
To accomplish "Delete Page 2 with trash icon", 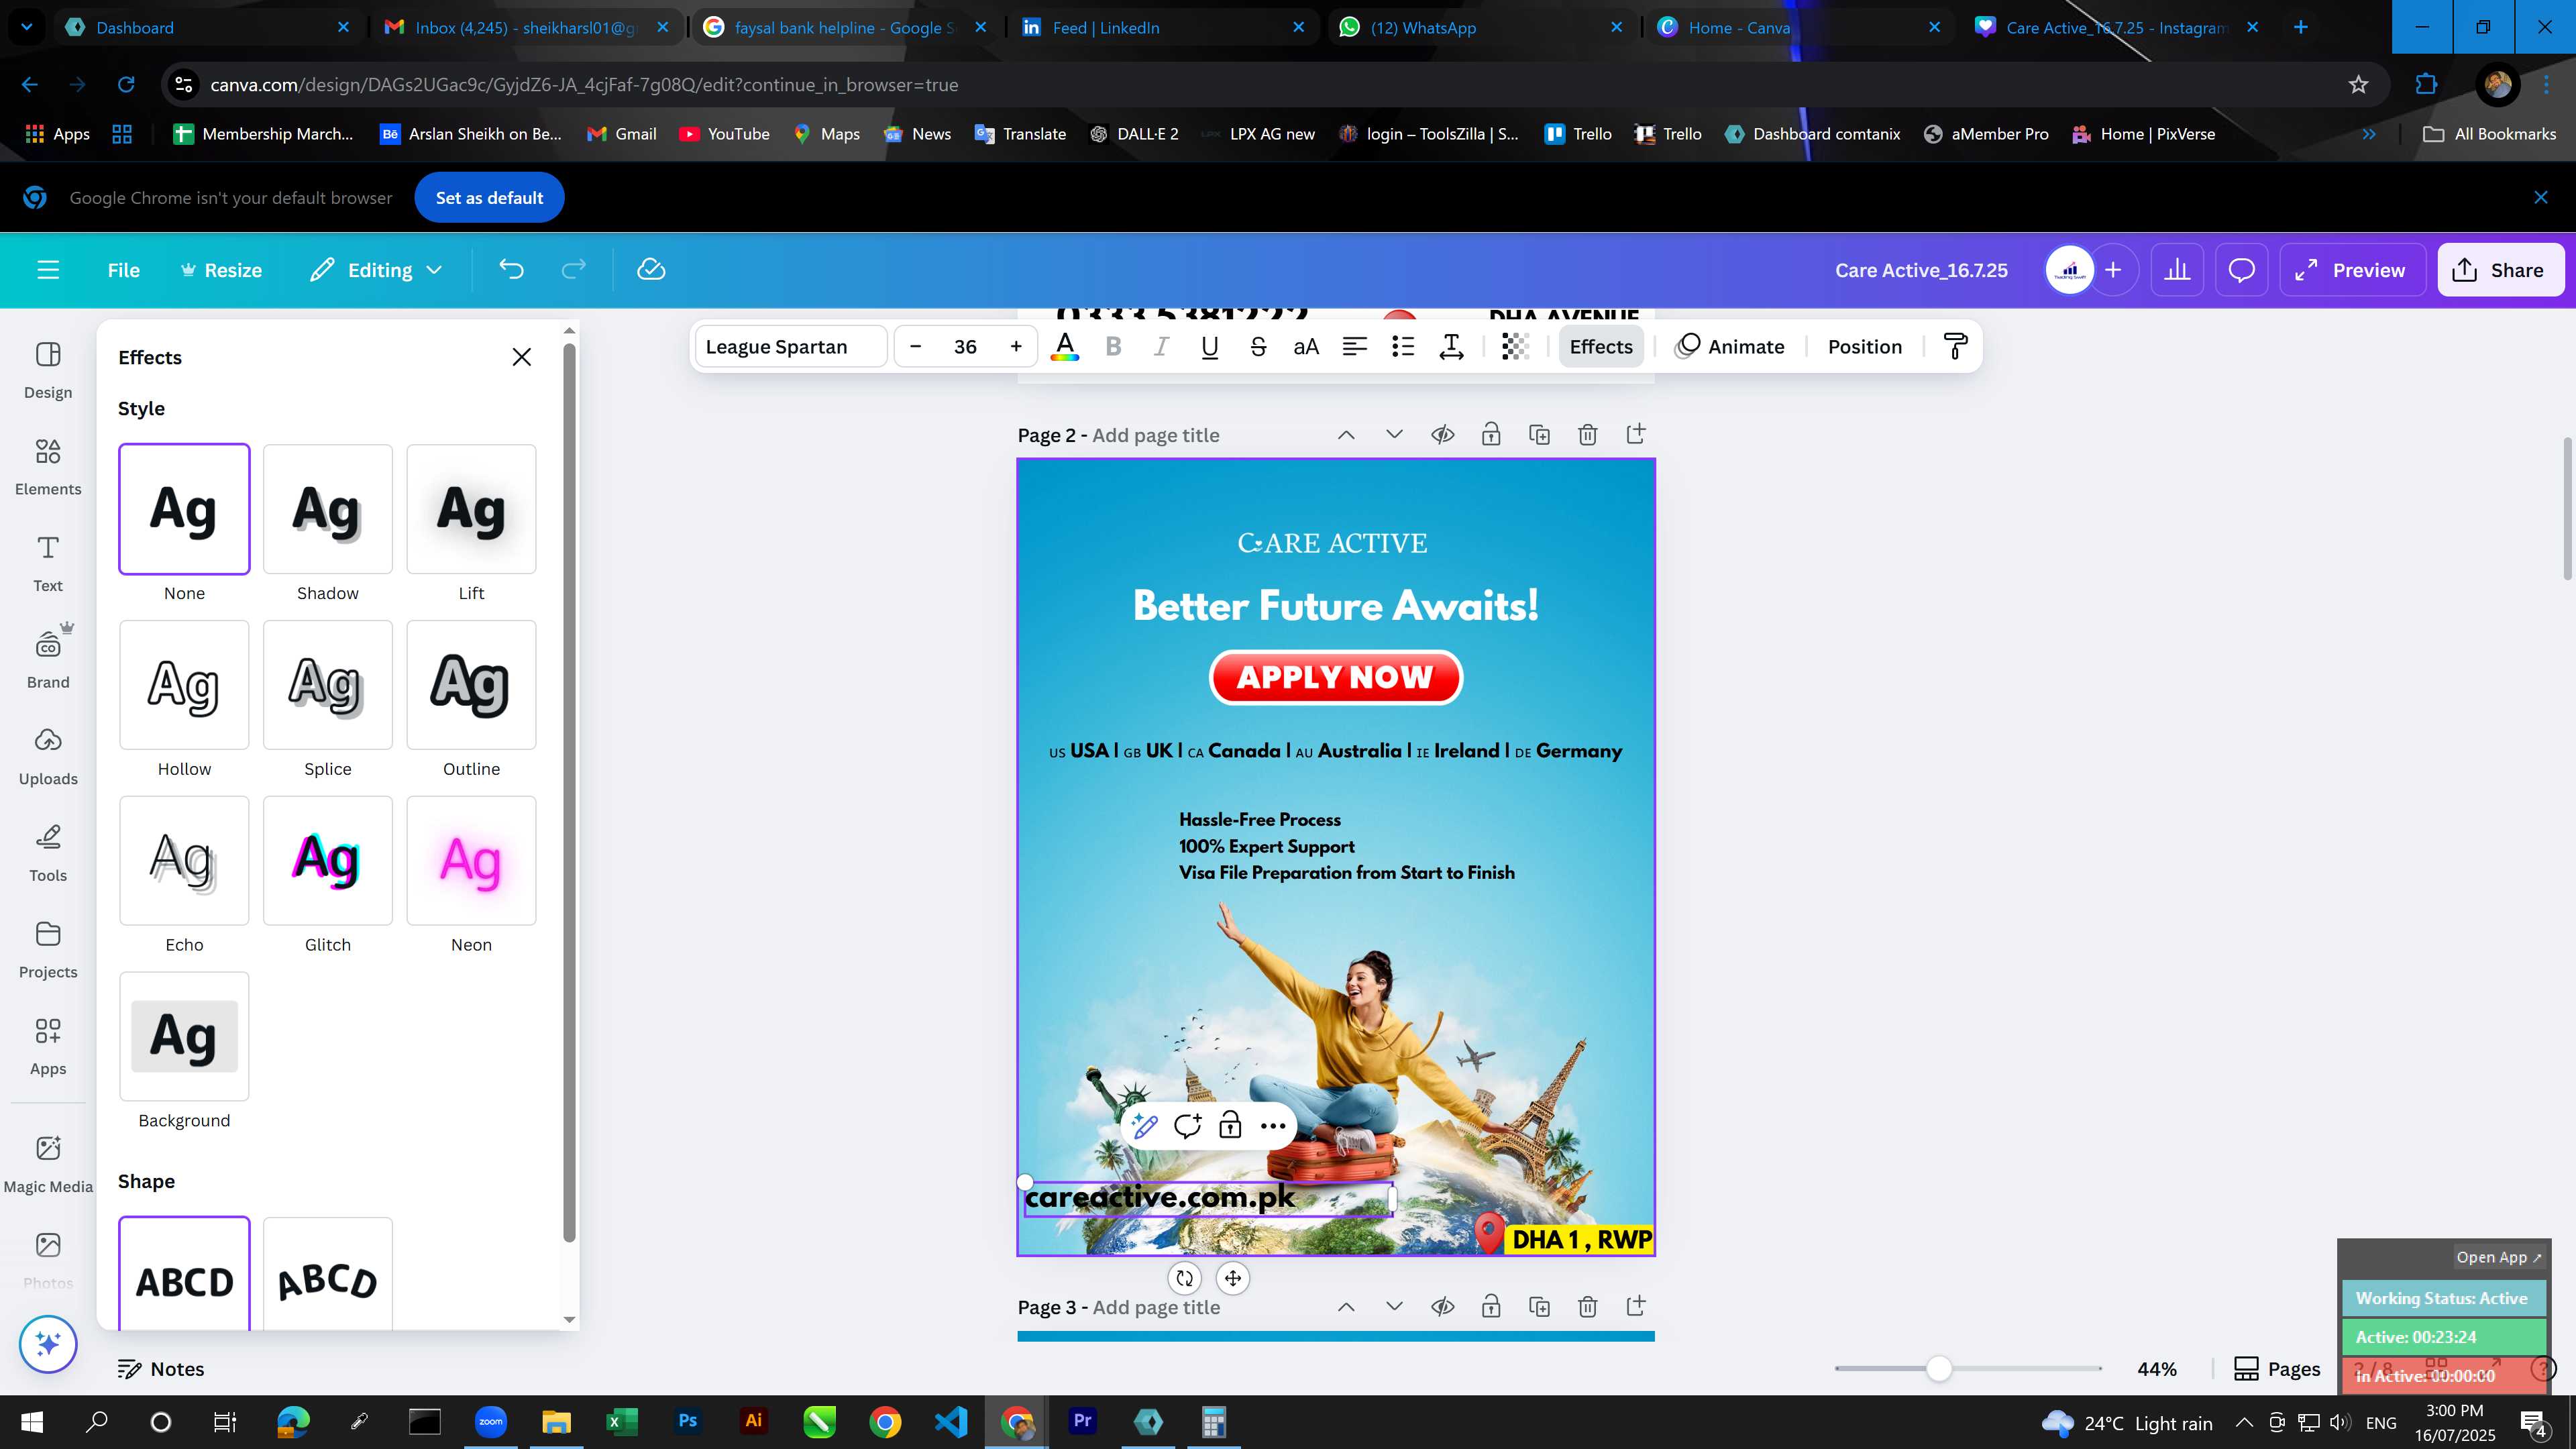I will (x=1587, y=435).
